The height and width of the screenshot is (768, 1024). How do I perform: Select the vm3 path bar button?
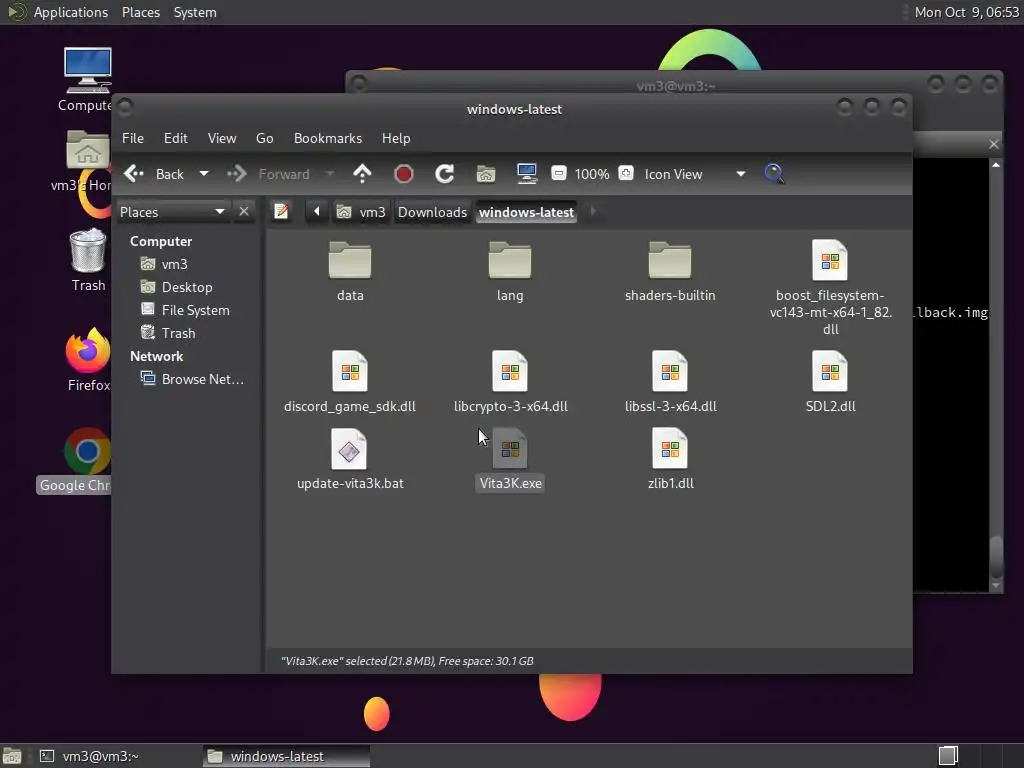(x=360, y=212)
